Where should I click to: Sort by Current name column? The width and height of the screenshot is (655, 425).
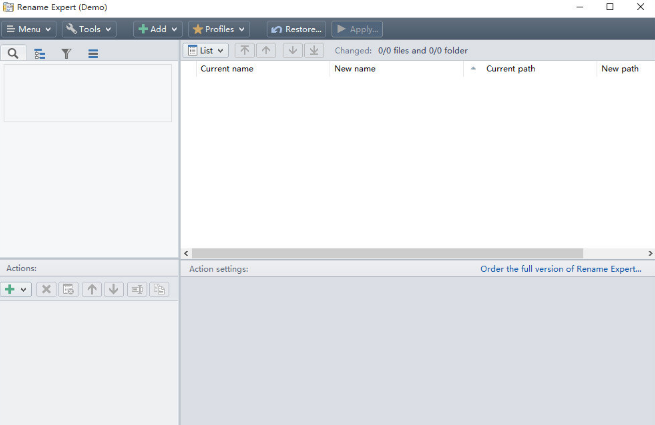coord(263,69)
